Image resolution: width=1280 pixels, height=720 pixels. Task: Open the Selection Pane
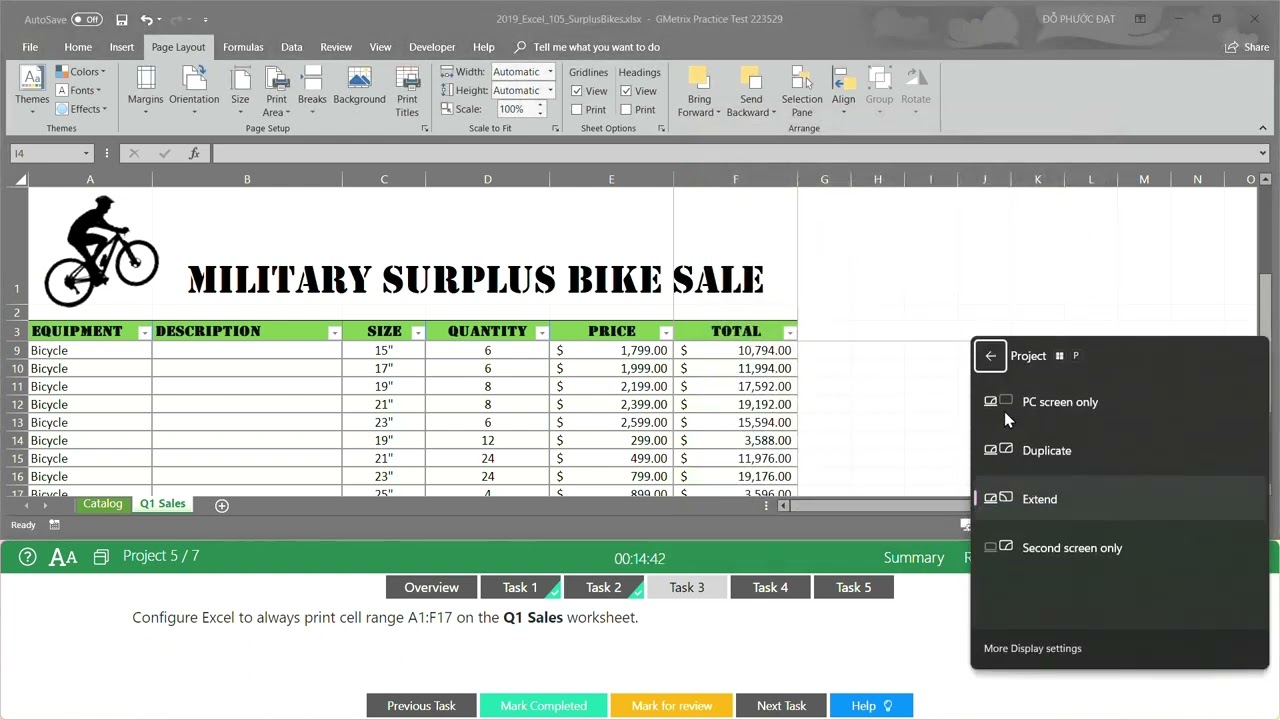[x=802, y=91]
